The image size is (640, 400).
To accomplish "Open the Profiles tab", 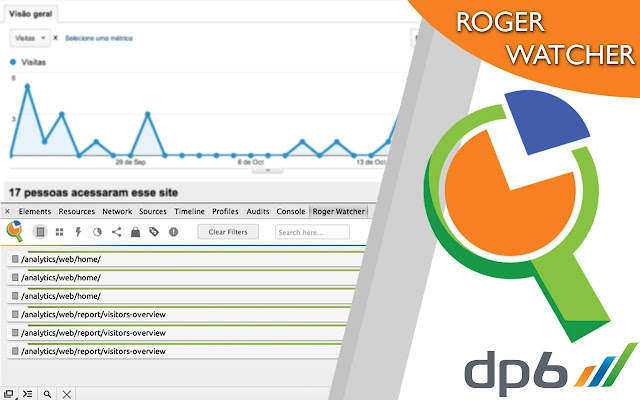I will [x=225, y=211].
